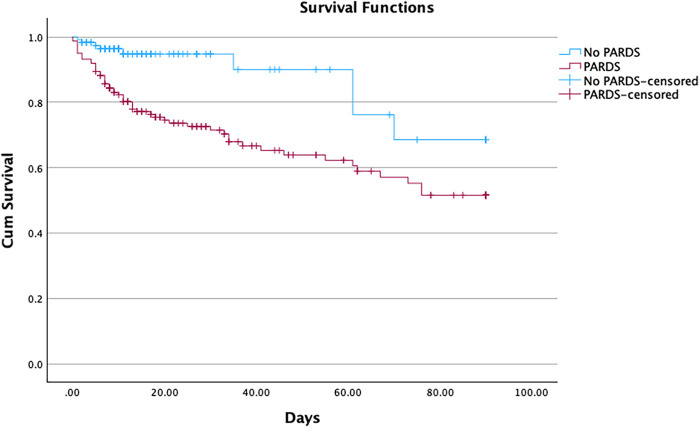Click the PARDS-censored legend marker
Screen dimensions: 700x428
click(570, 95)
